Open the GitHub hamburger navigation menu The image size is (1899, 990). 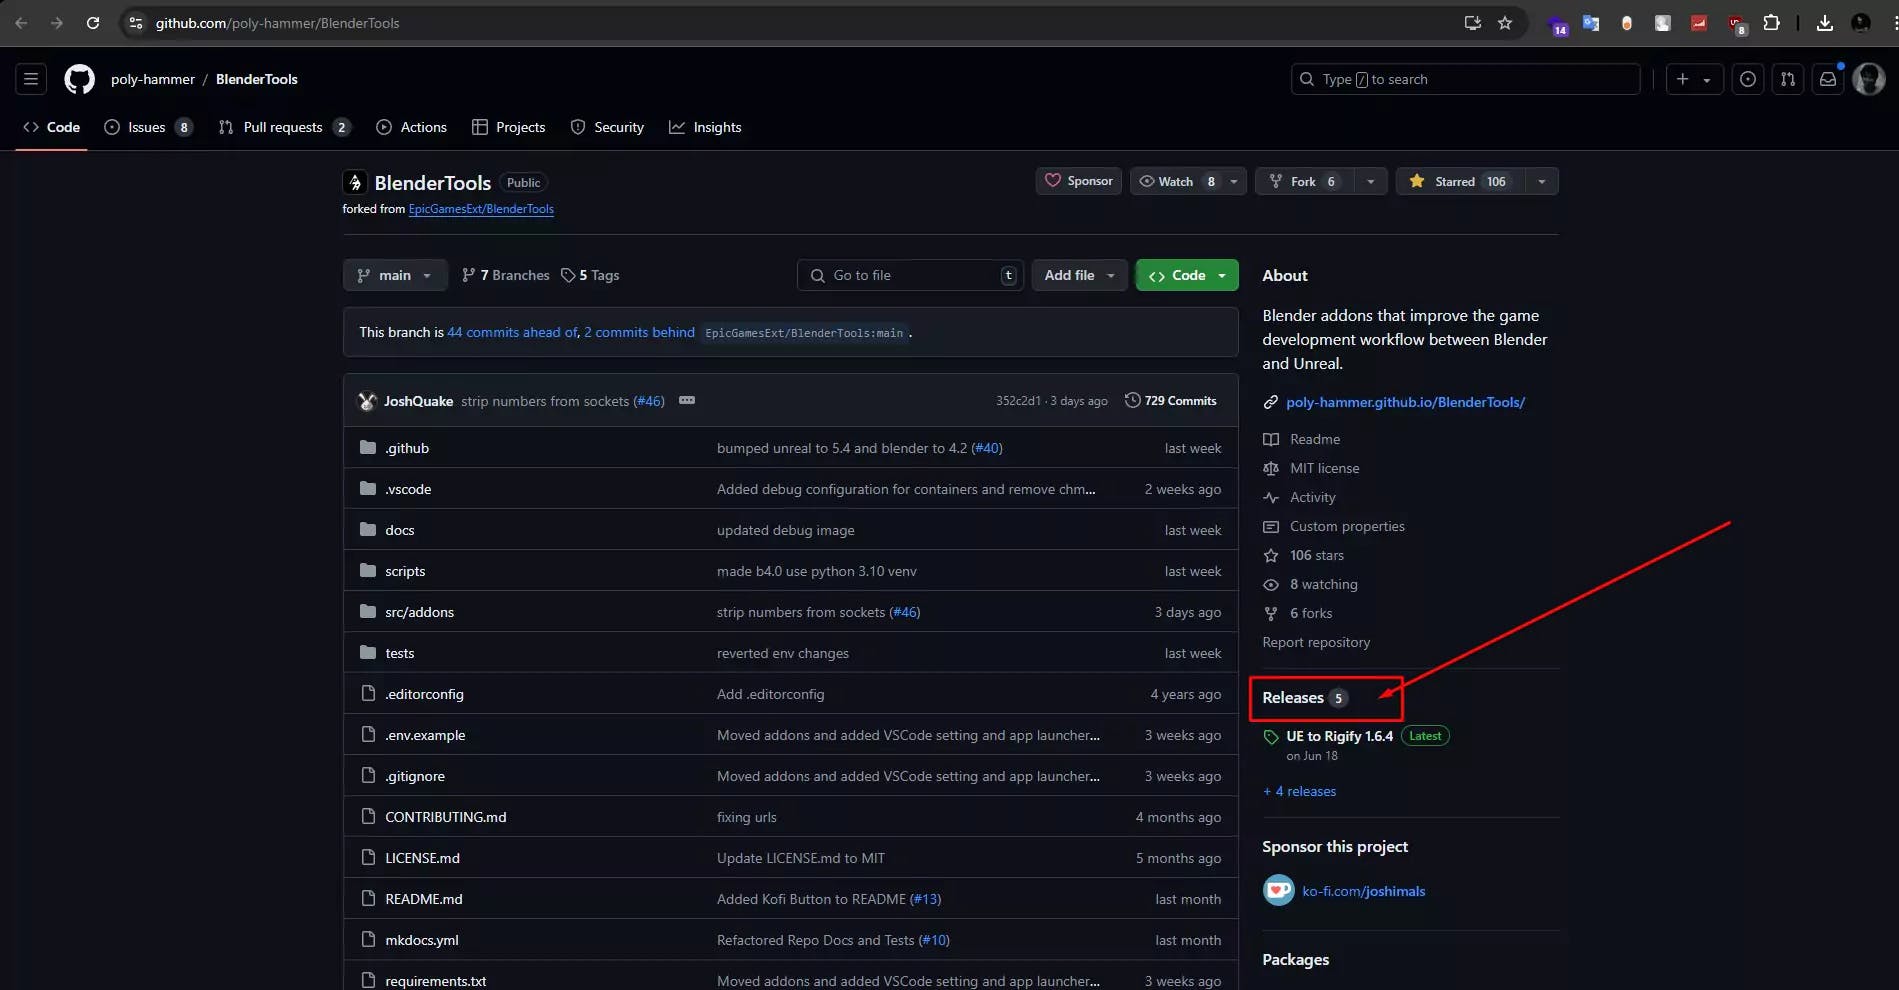31,79
